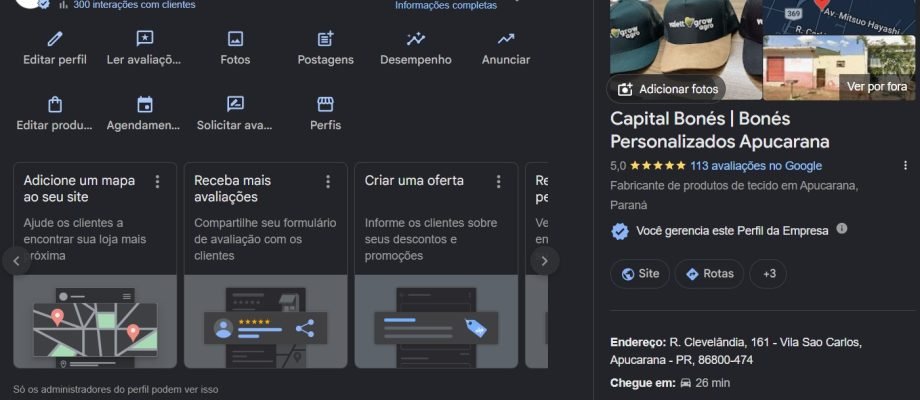Click info icon beside 'Você gerencia este Perfil'
This screenshot has width=920, height=400.
point(841,228)
